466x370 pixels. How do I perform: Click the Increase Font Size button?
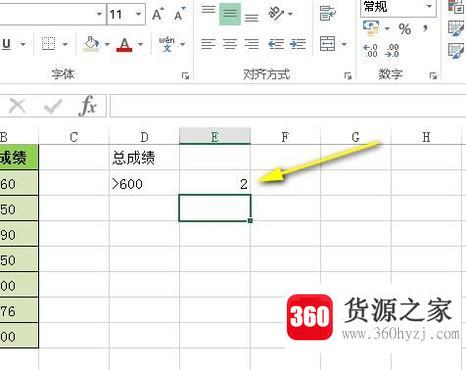pyautogui.click(x=158, y=14)
